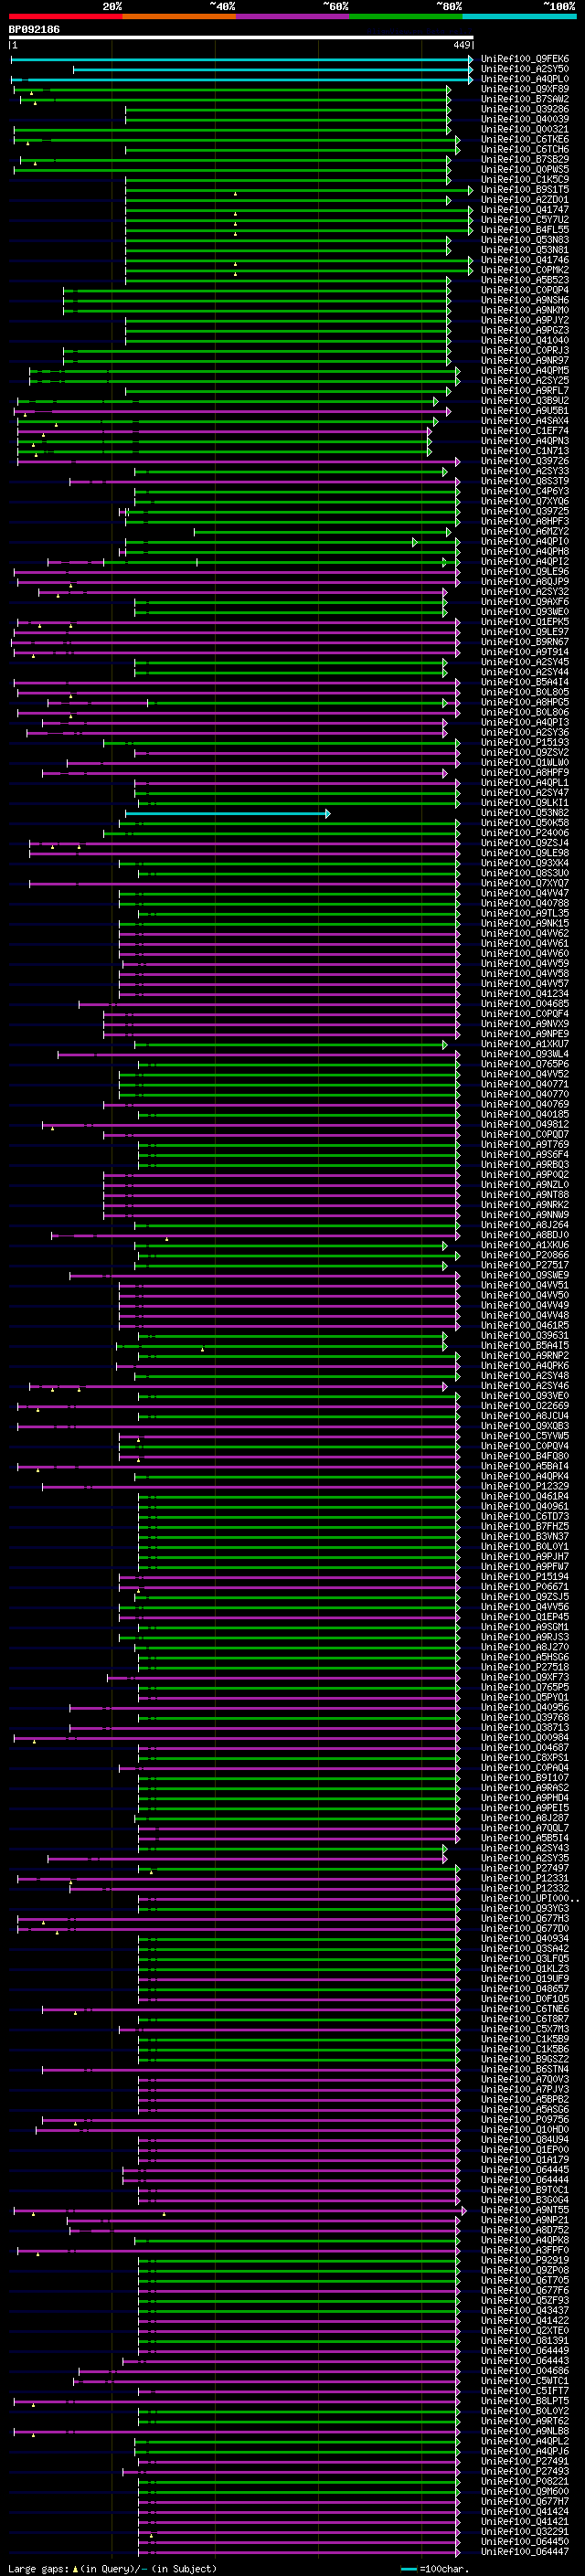Click the UniRef100_P24006 label

pos(524,833)
